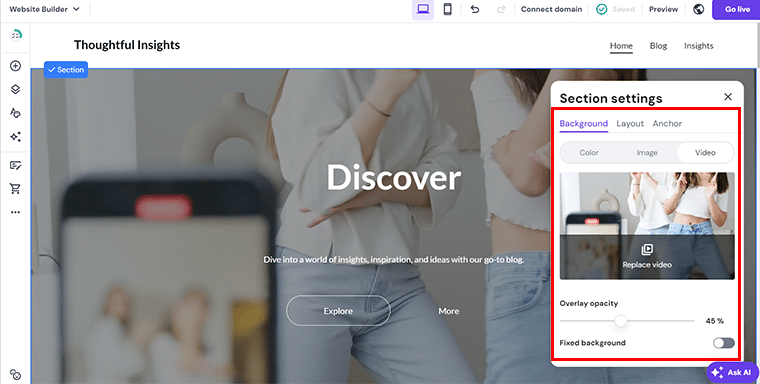The image size is (760, 384).
Task: Open the online store cart icon
Action: pyautogui.click(x=16, y=189)
